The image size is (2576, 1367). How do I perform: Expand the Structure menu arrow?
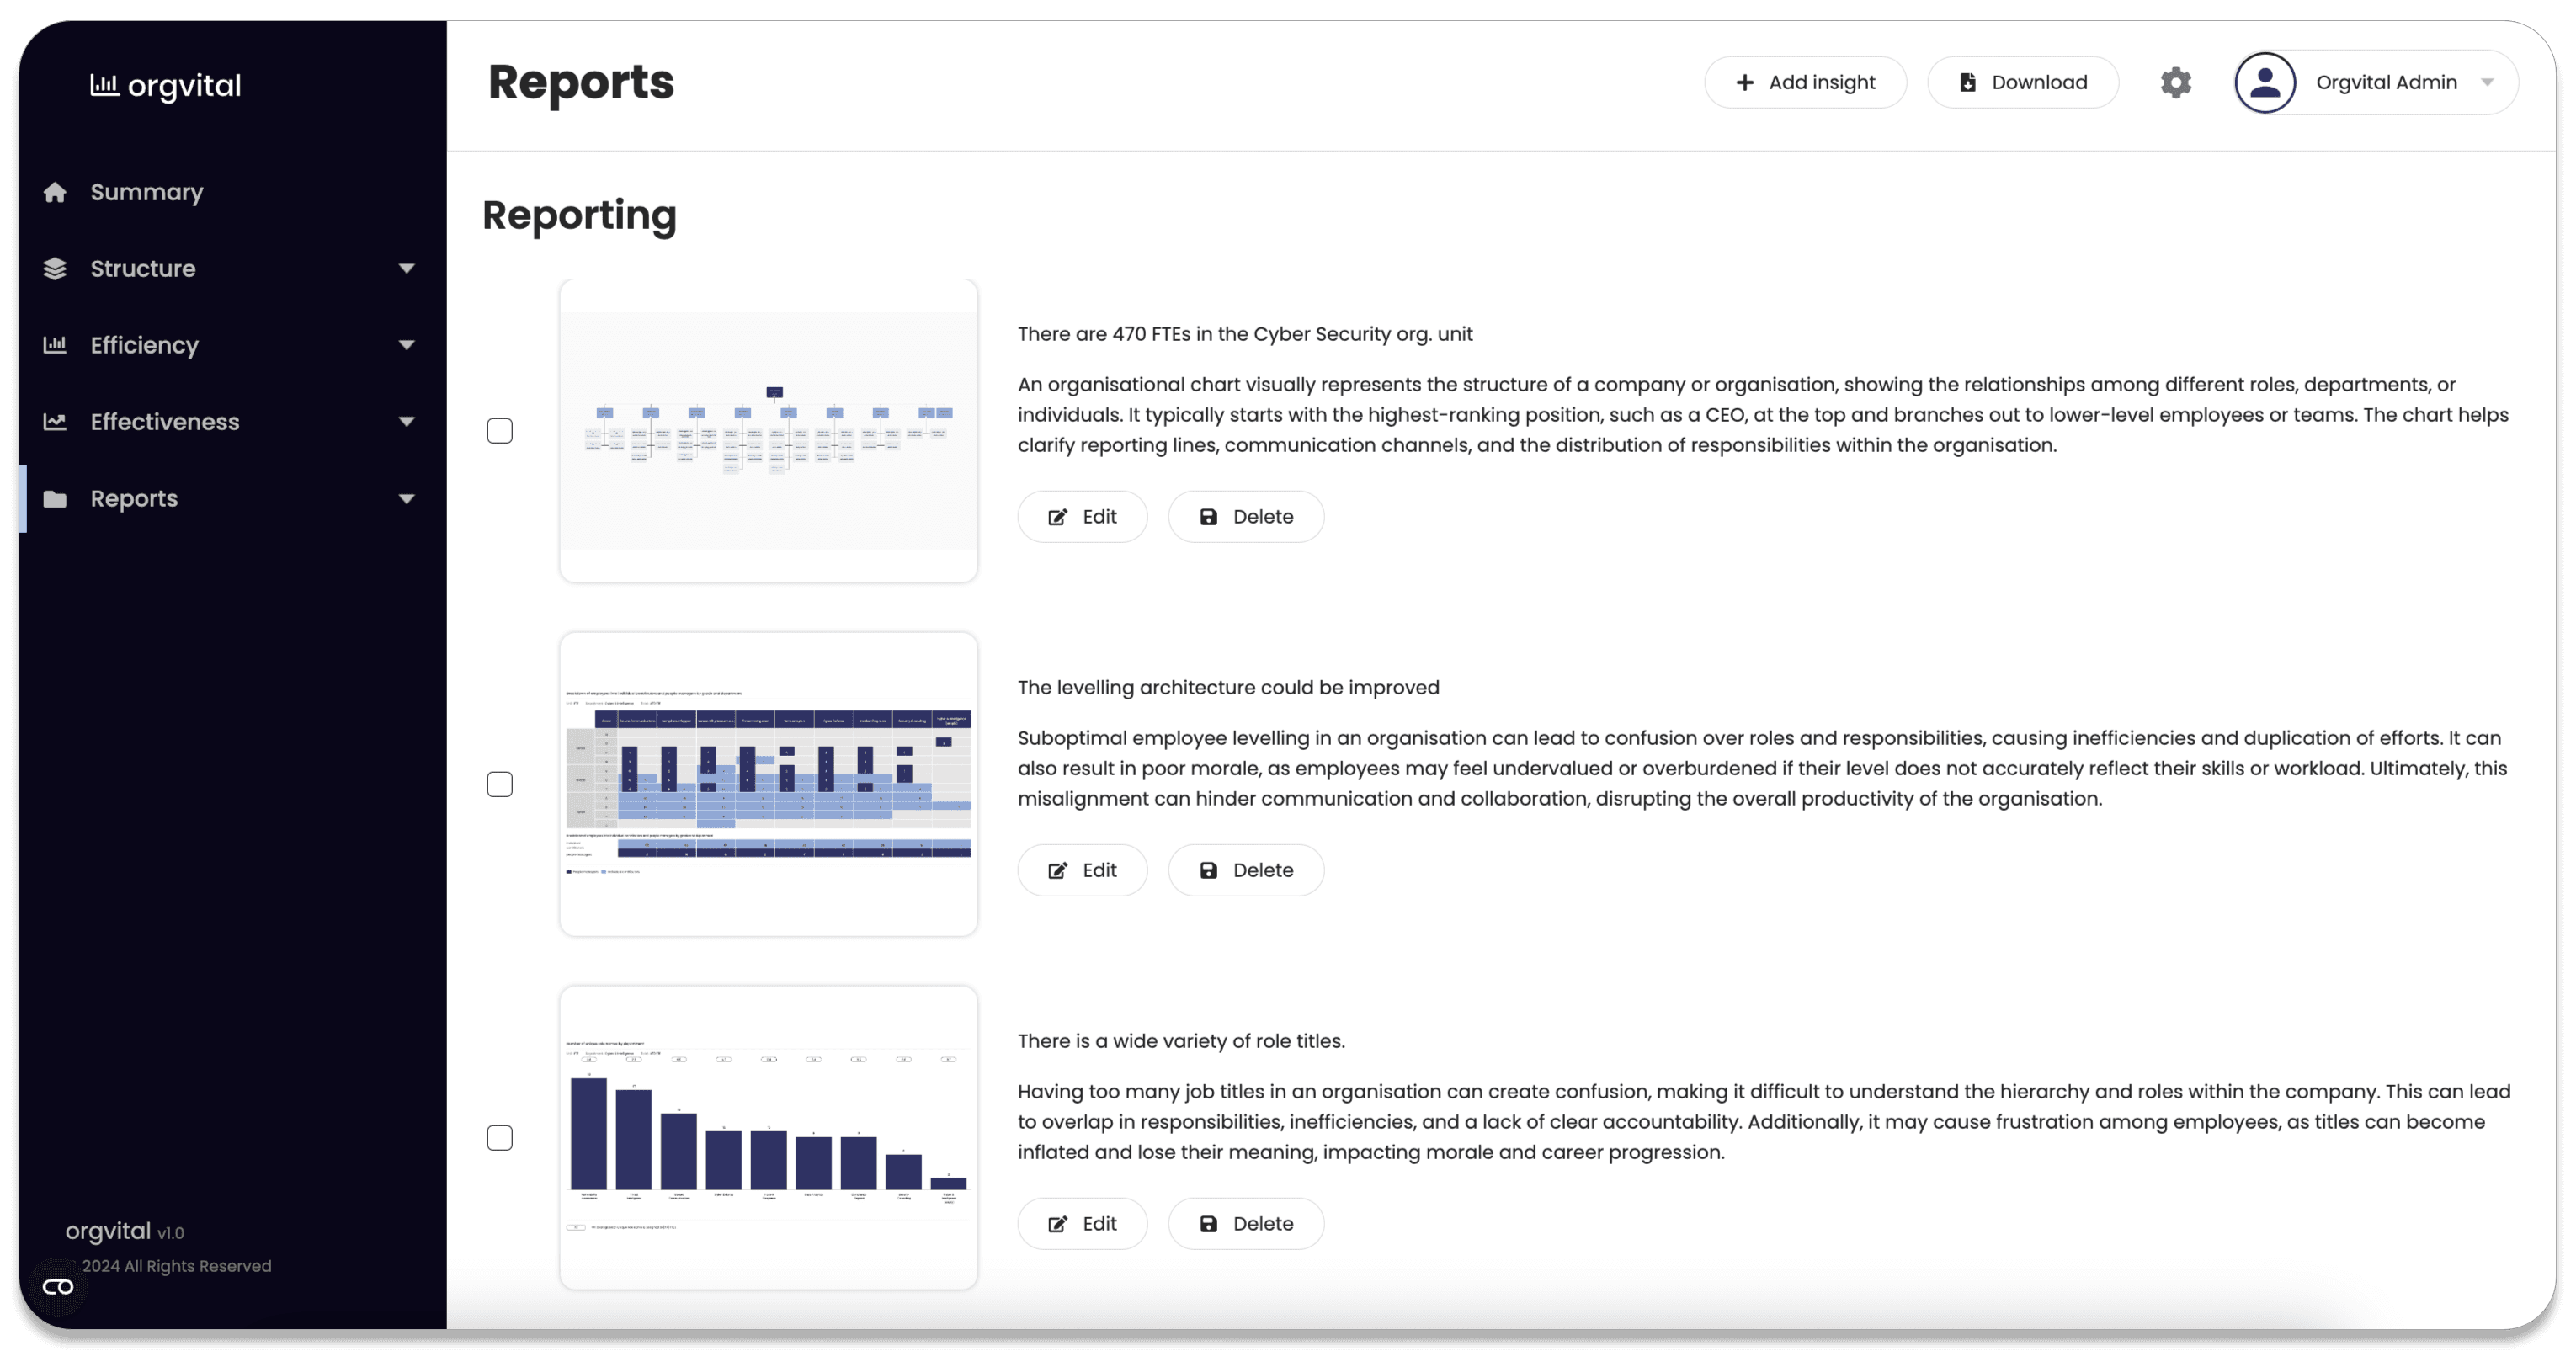pyautogui.click(x=406, y=269)
